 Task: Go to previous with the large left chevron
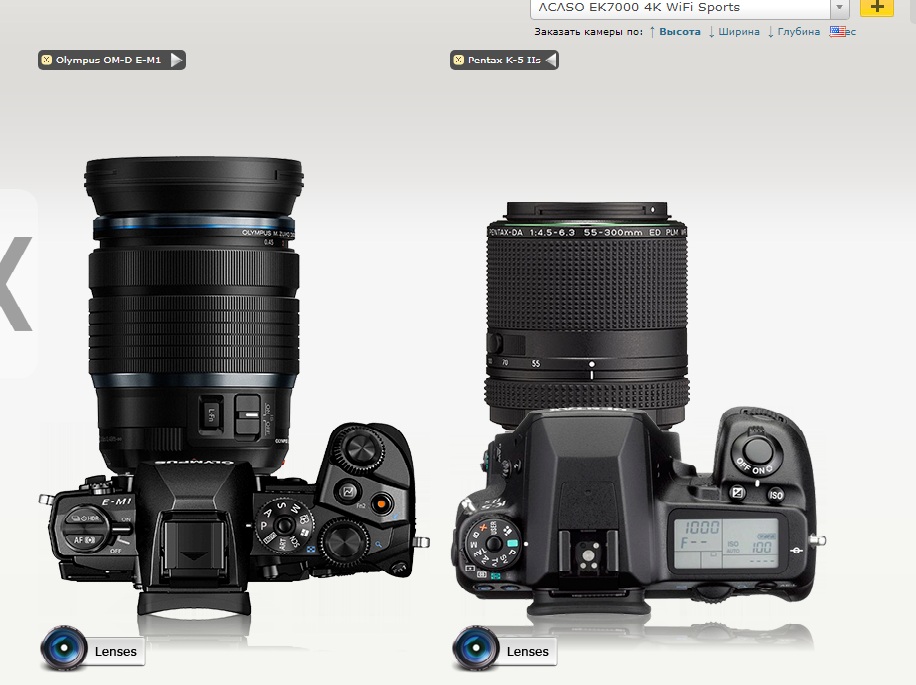tap(16, 283)
